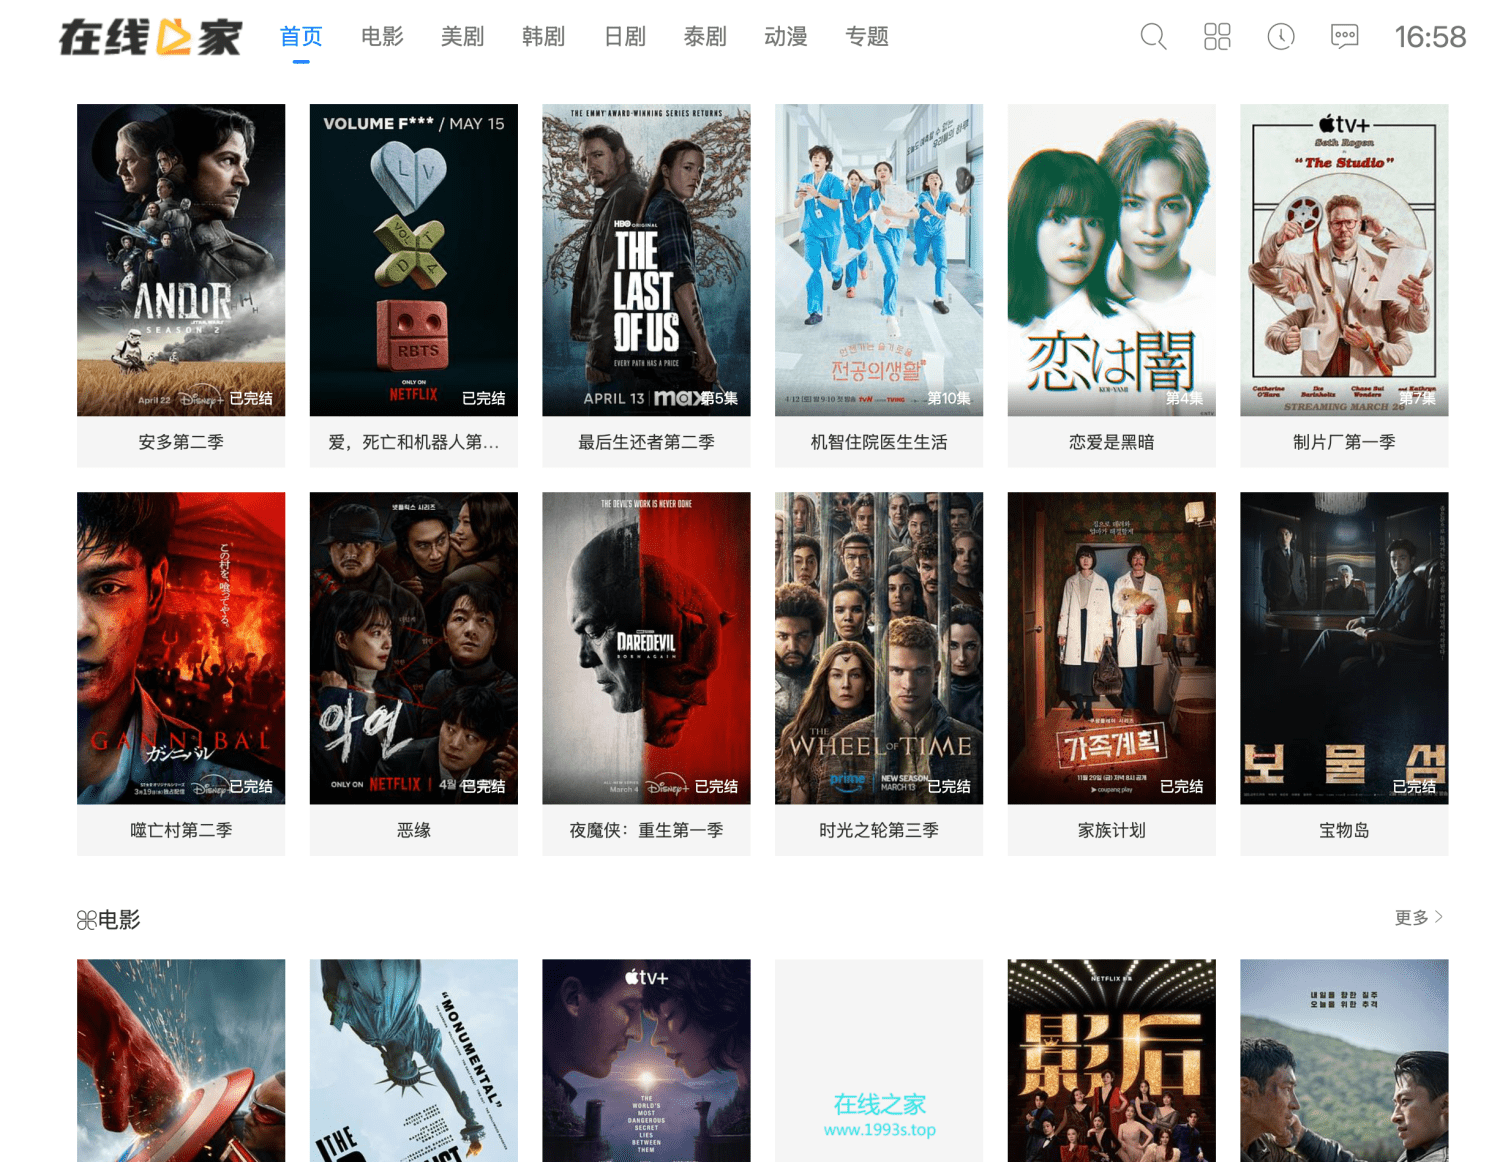
Task: Open the Andor season 2 poster
Action: pos(181,260)
